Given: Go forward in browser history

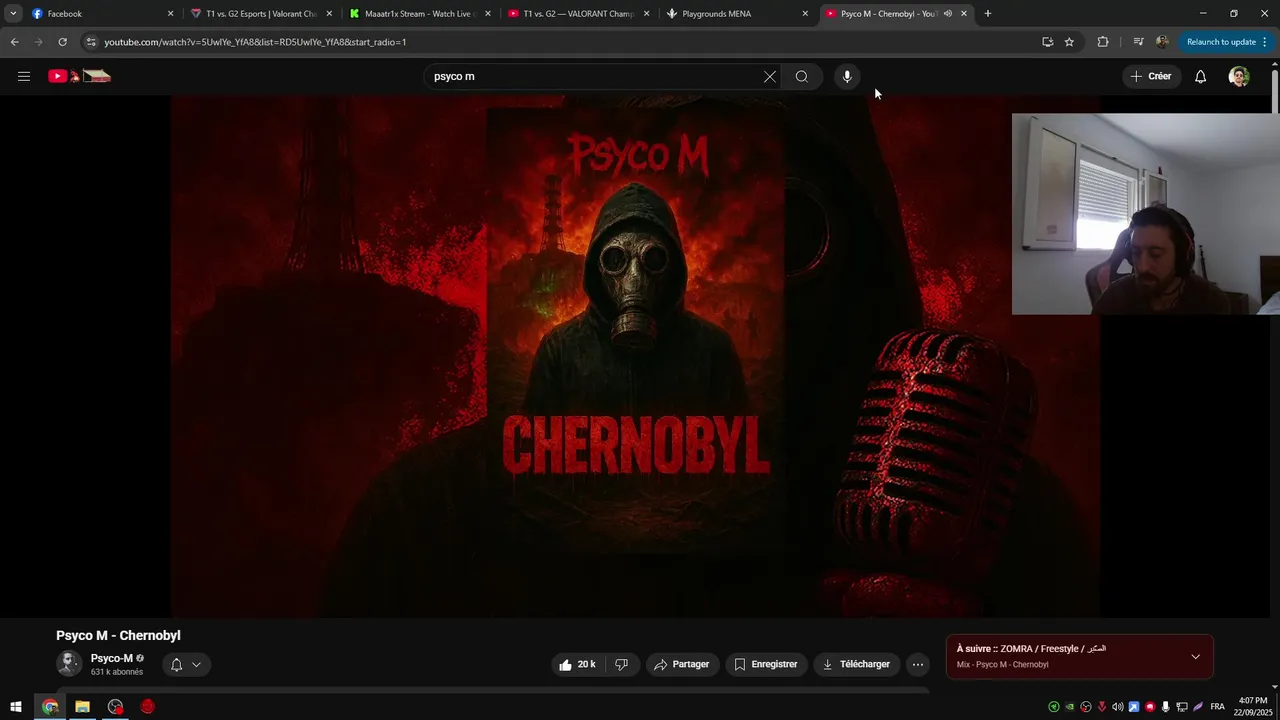Looking at the screenshot, I should 38,42.
